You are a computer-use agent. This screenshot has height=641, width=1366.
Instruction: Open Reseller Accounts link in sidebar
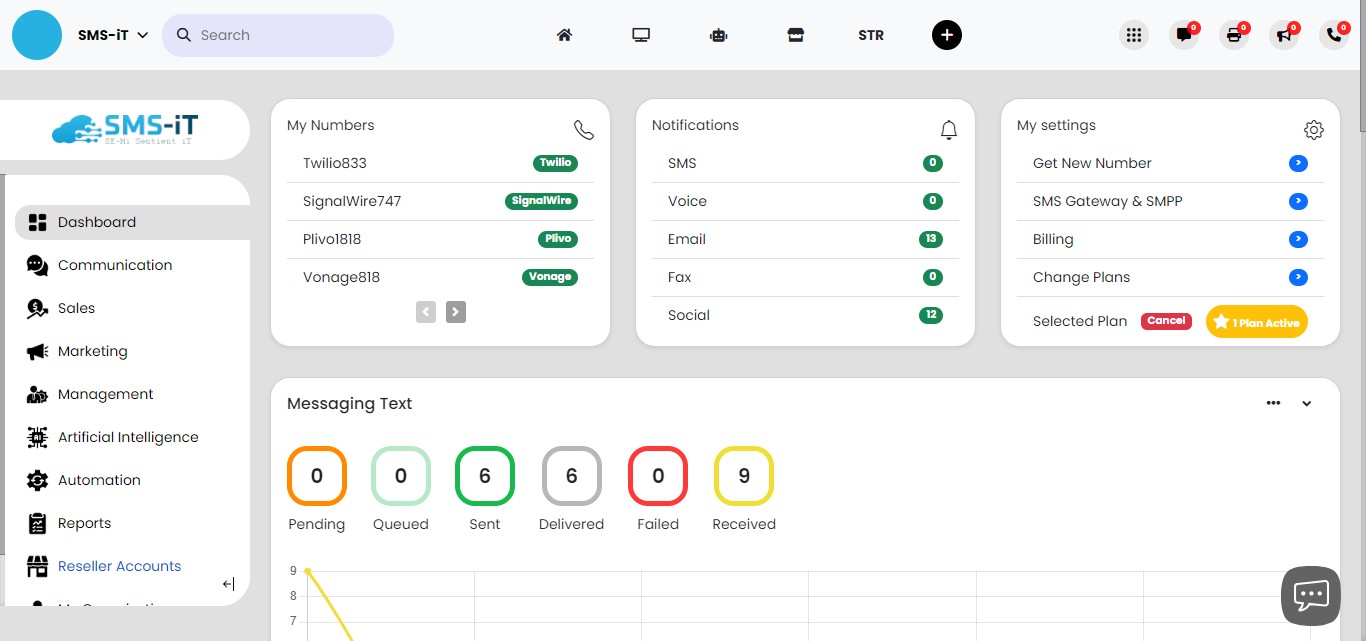point(119,566)
